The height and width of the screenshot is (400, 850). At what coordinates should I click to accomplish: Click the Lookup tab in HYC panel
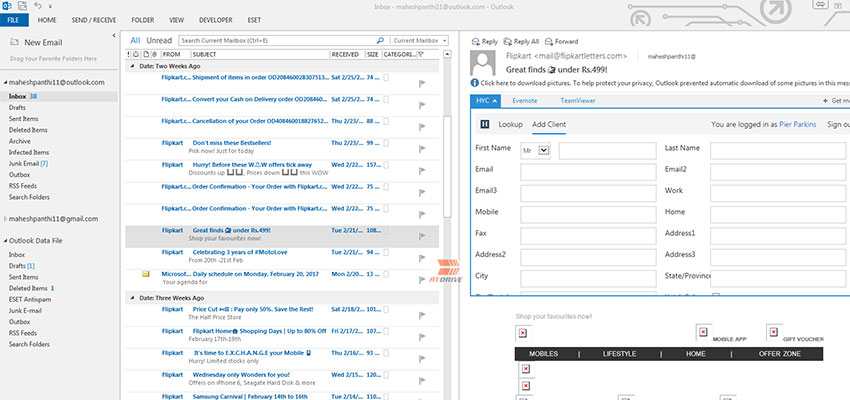click(x=511, y=124)
